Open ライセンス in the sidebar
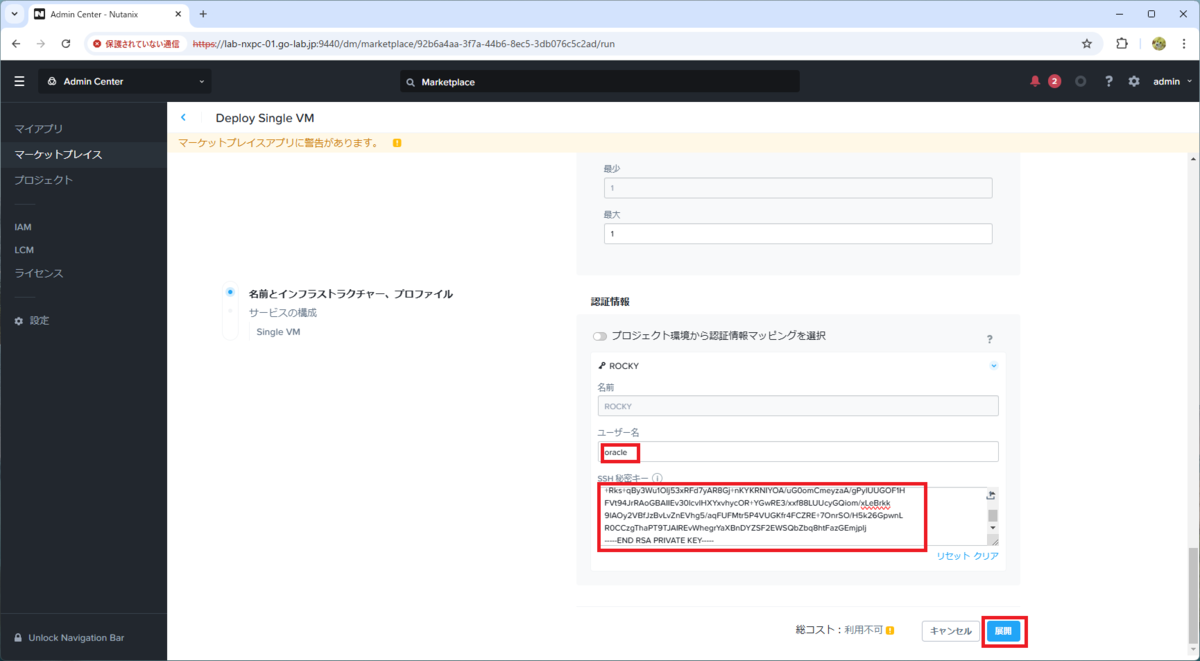The height and width of the screenshot is (661, 1200). coord(39,273)
